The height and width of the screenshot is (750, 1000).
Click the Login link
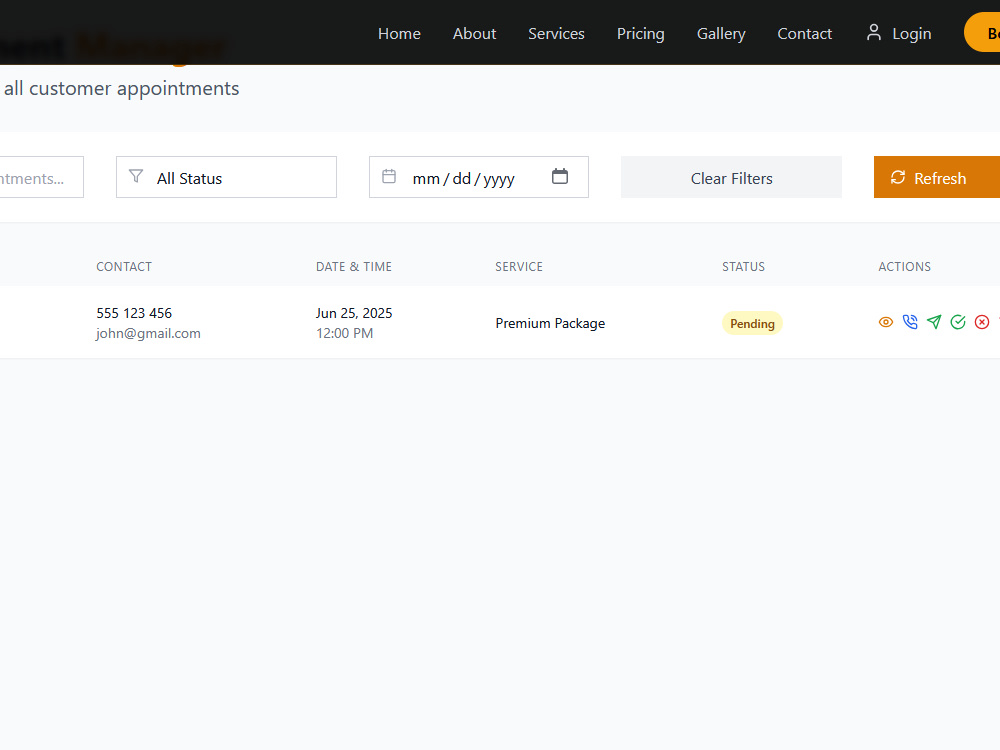pos(899,33)
